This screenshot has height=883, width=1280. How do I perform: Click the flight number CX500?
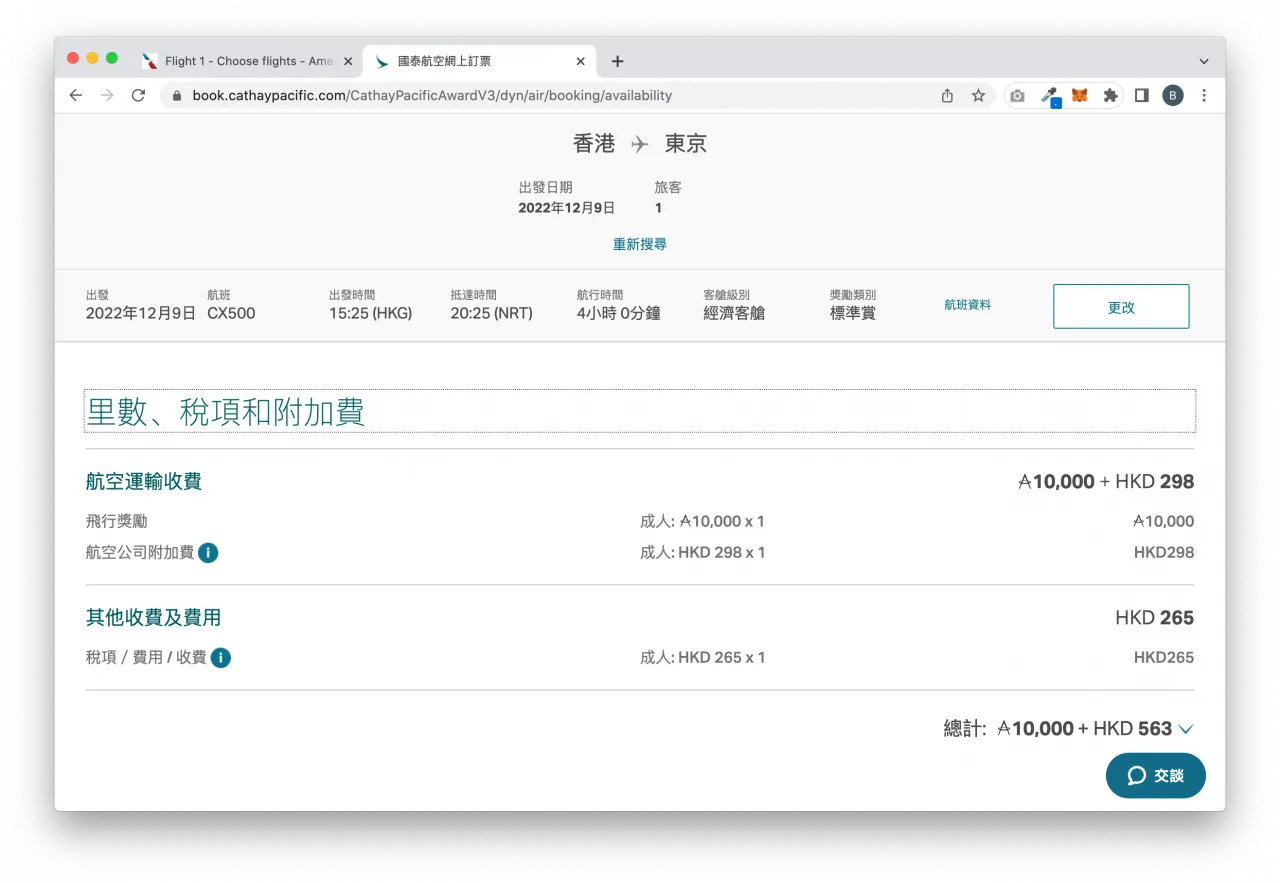point(231,313)
